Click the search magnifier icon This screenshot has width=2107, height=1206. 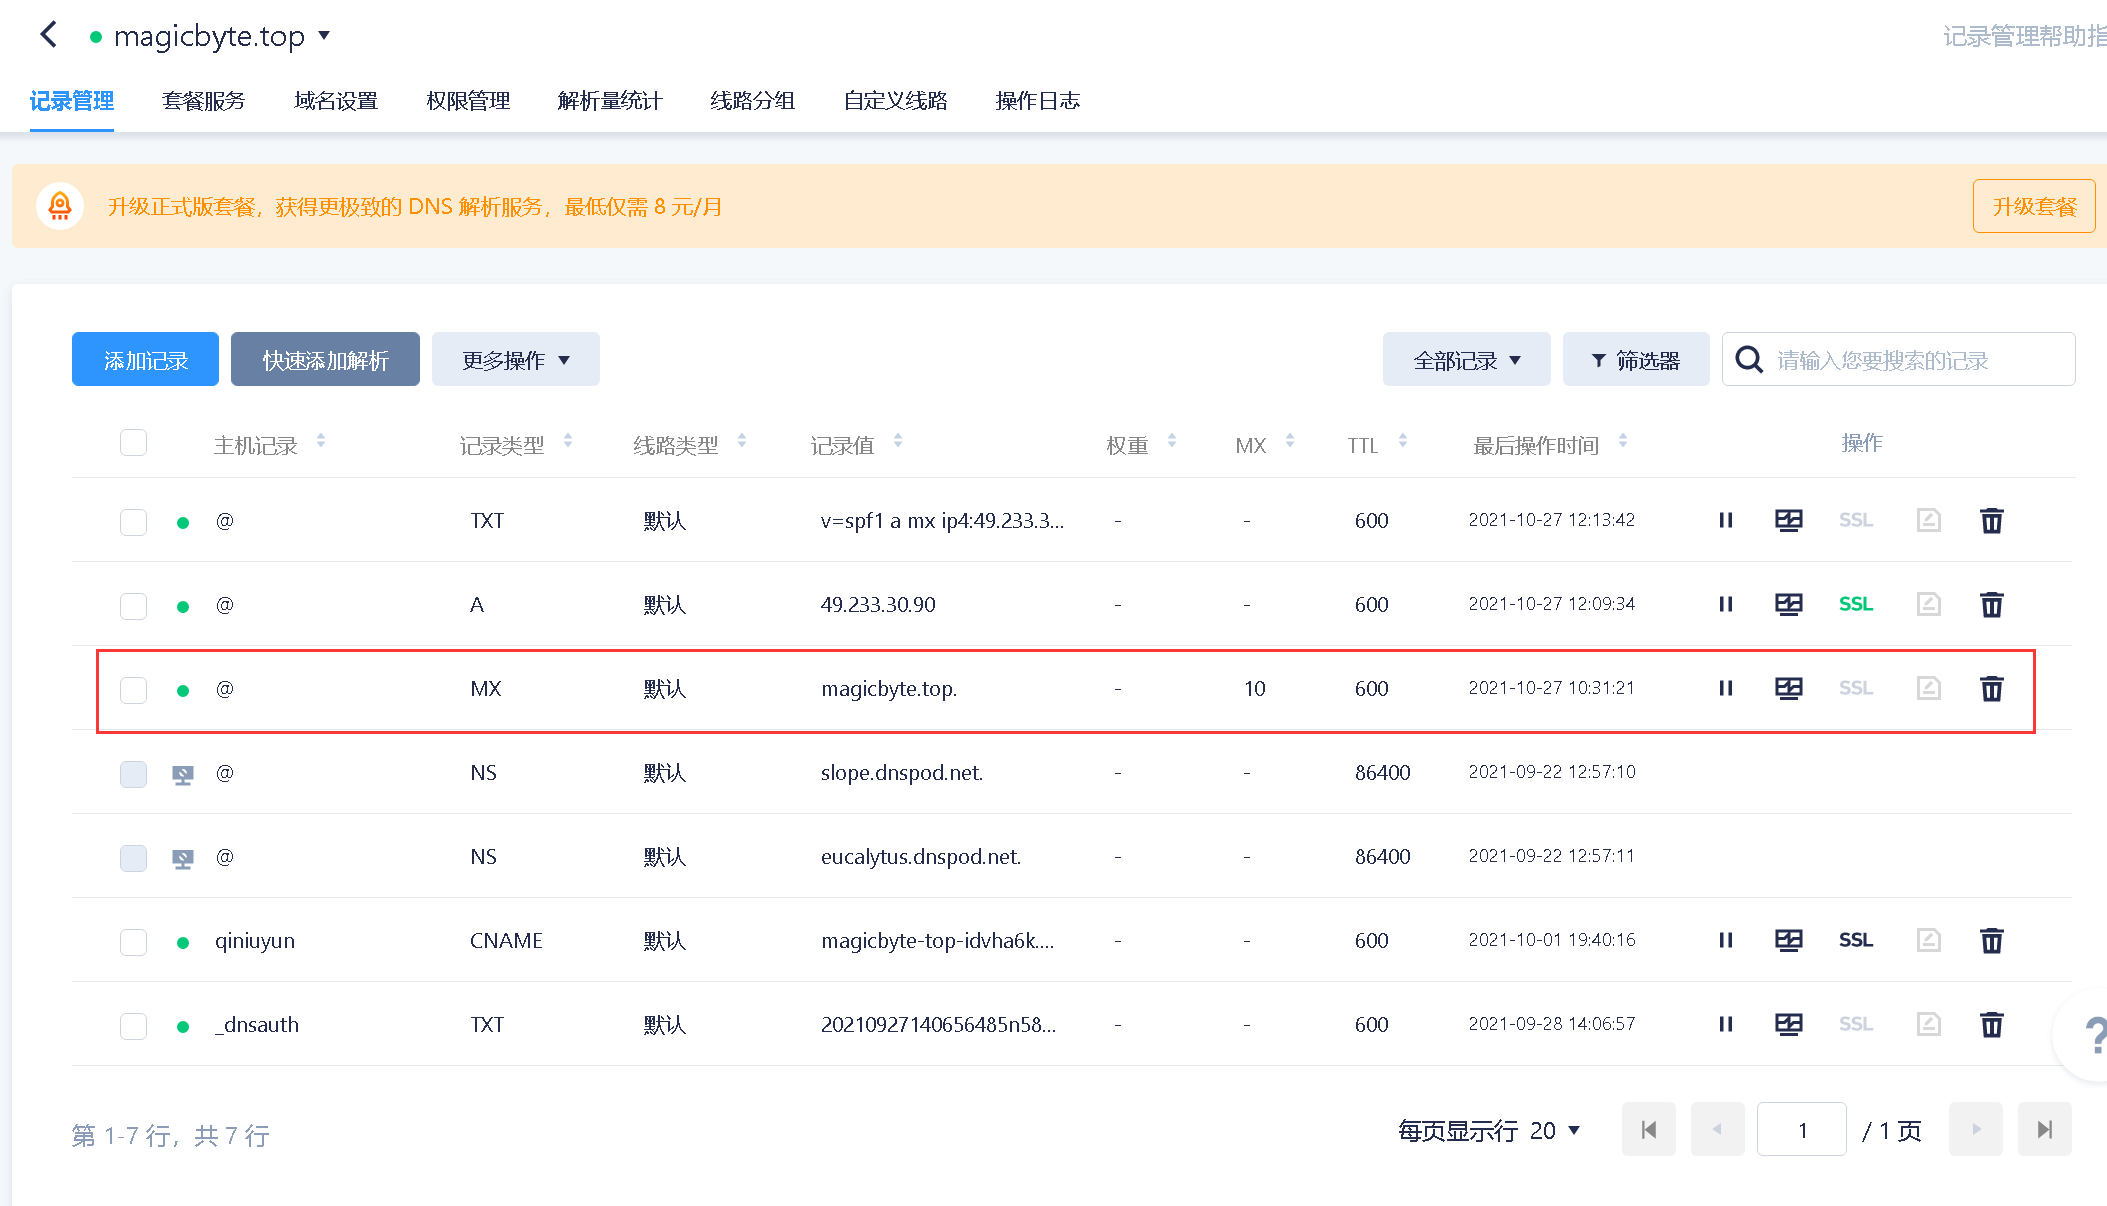[x=1749, y=359]
